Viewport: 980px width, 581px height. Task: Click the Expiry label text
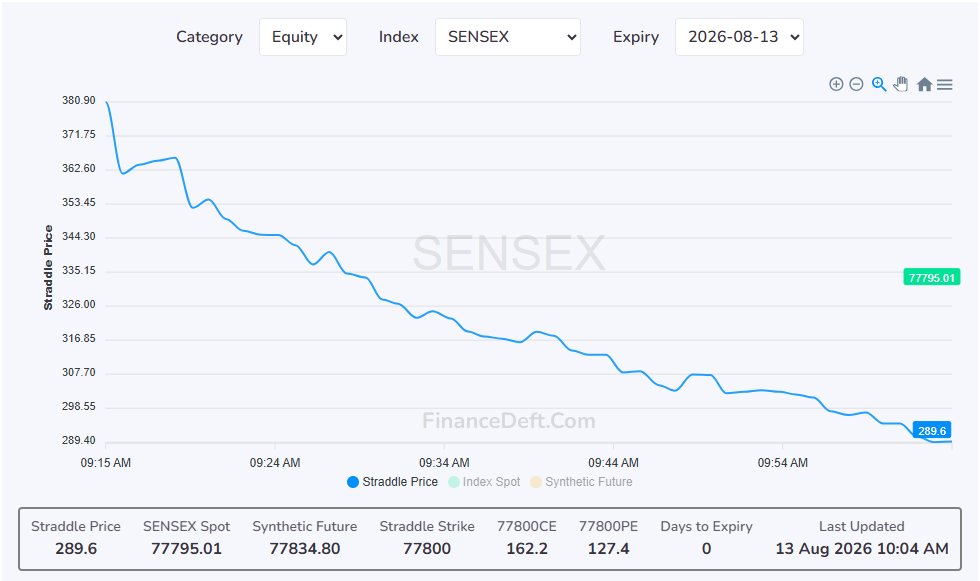(x=636, y=37)
